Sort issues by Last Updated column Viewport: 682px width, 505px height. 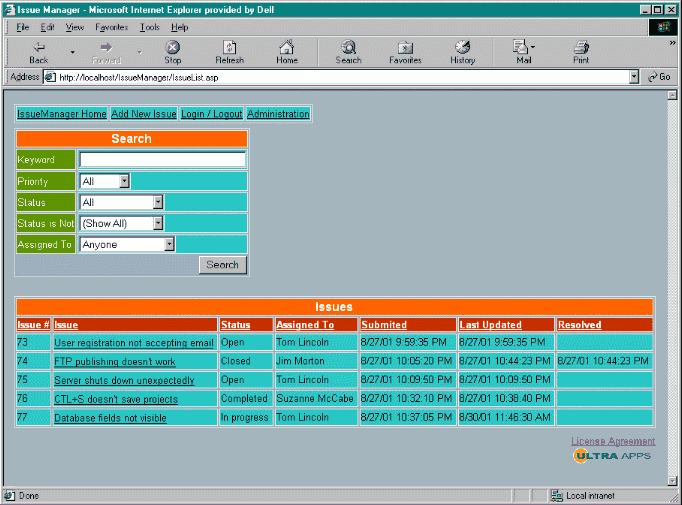[490, 325]
